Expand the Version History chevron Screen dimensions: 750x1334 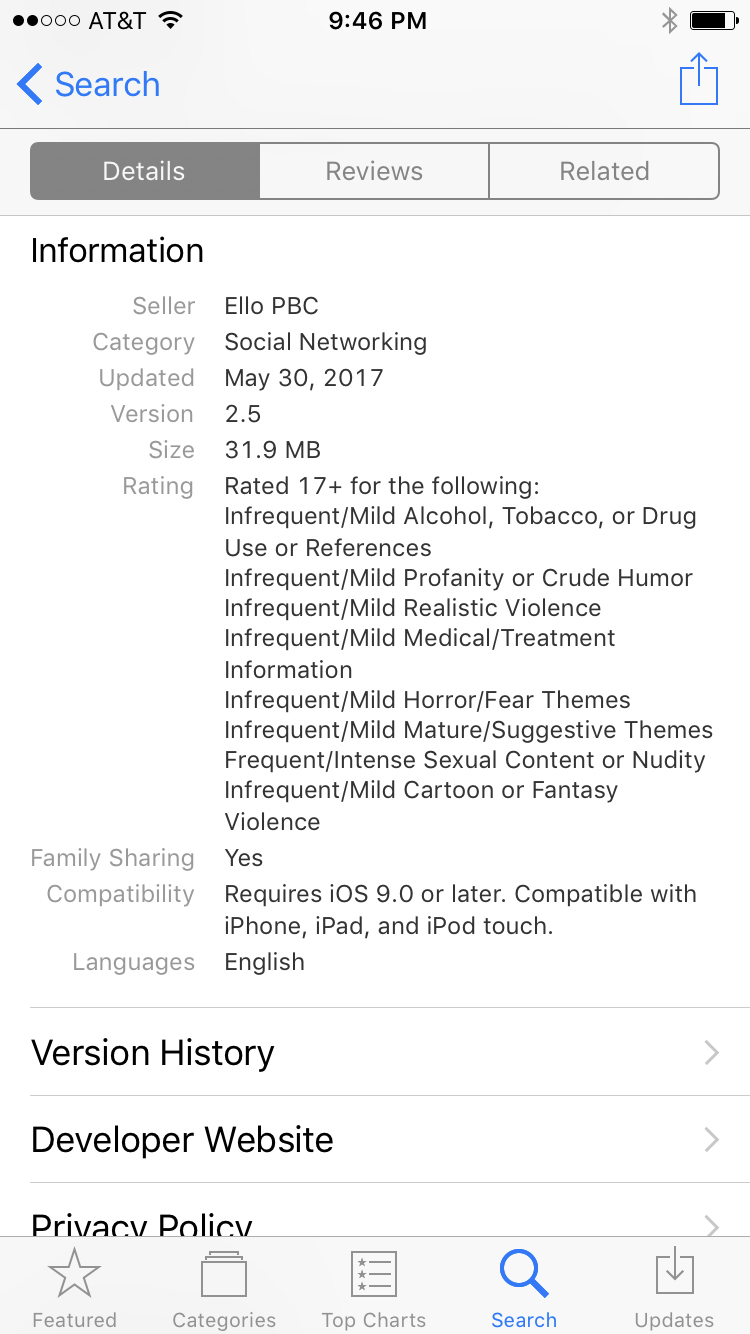click(712, 1052)
